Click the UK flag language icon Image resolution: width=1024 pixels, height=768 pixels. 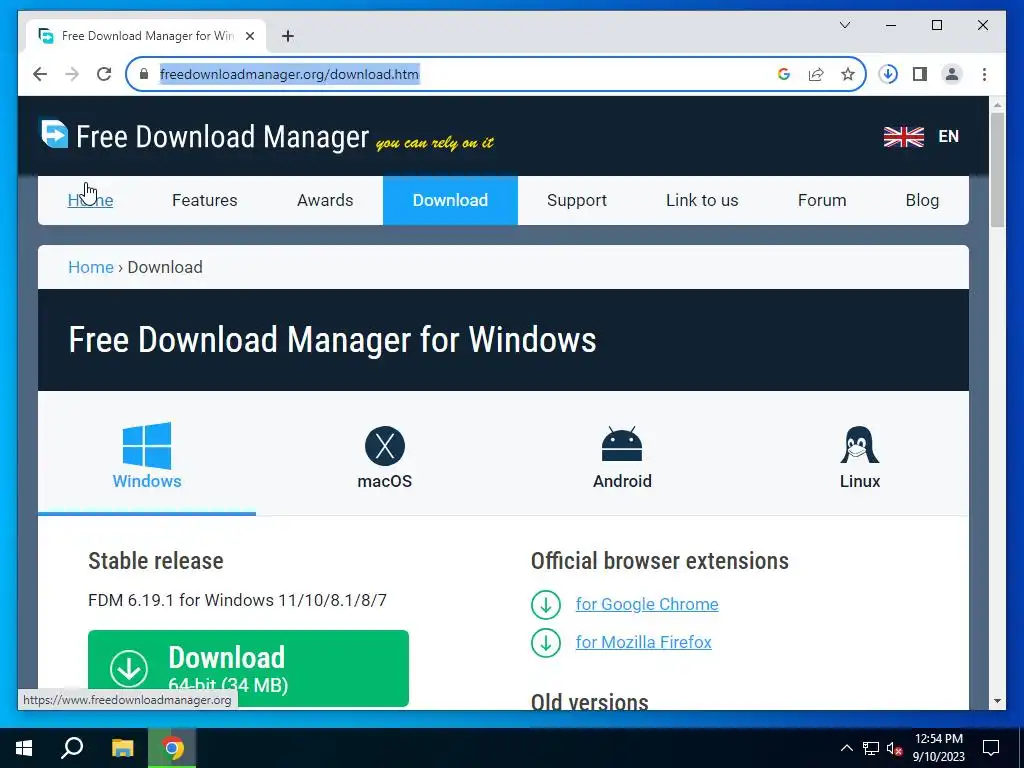pos(903,136)
